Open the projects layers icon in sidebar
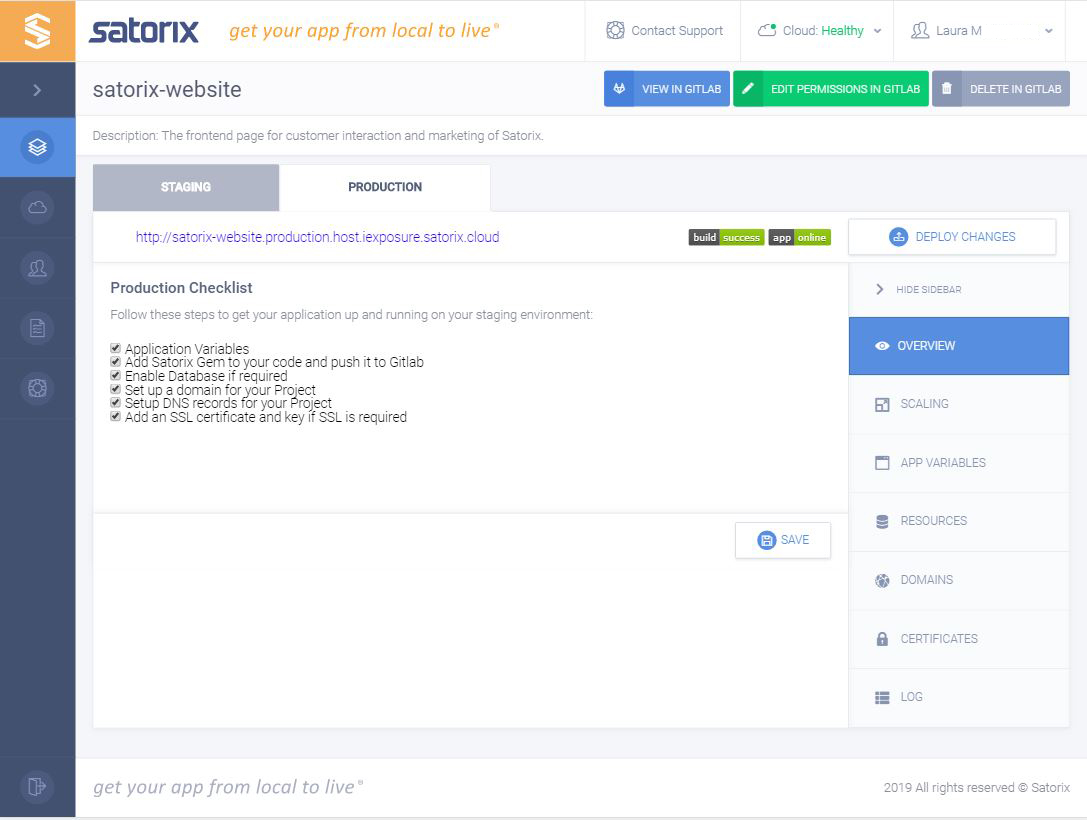Viewport: 1087px width, 820px height. (37, 147)
